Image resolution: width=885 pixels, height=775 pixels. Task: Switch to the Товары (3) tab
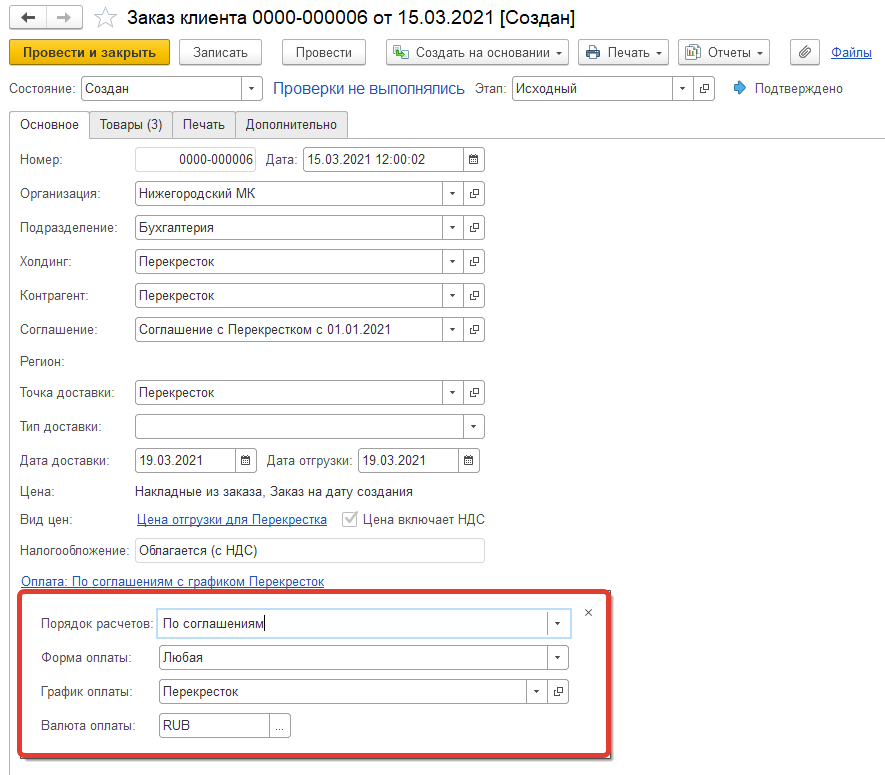[131, 125]
